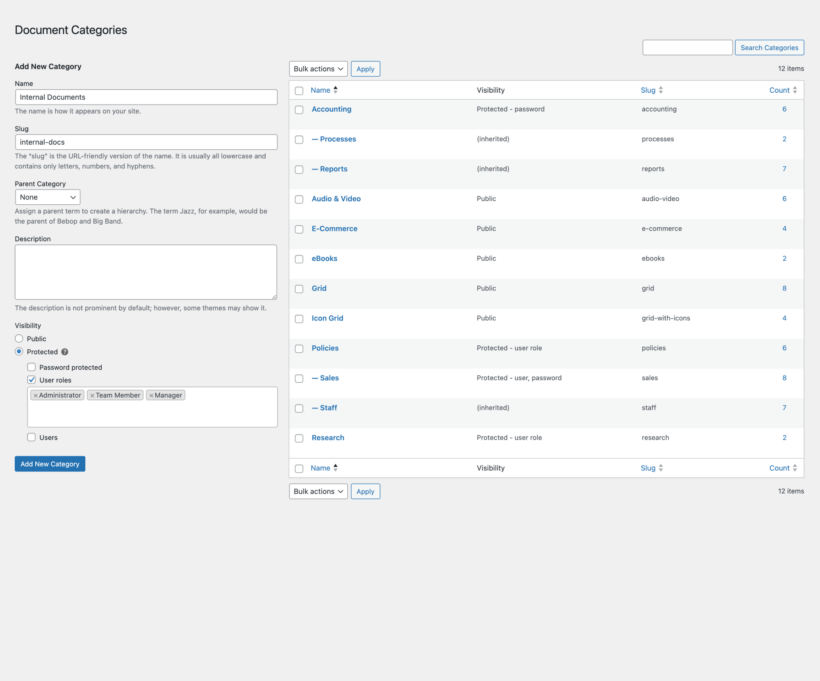The image size is (820, 681).
Task: Click the Add New Category button
Action: pos(51,463)
